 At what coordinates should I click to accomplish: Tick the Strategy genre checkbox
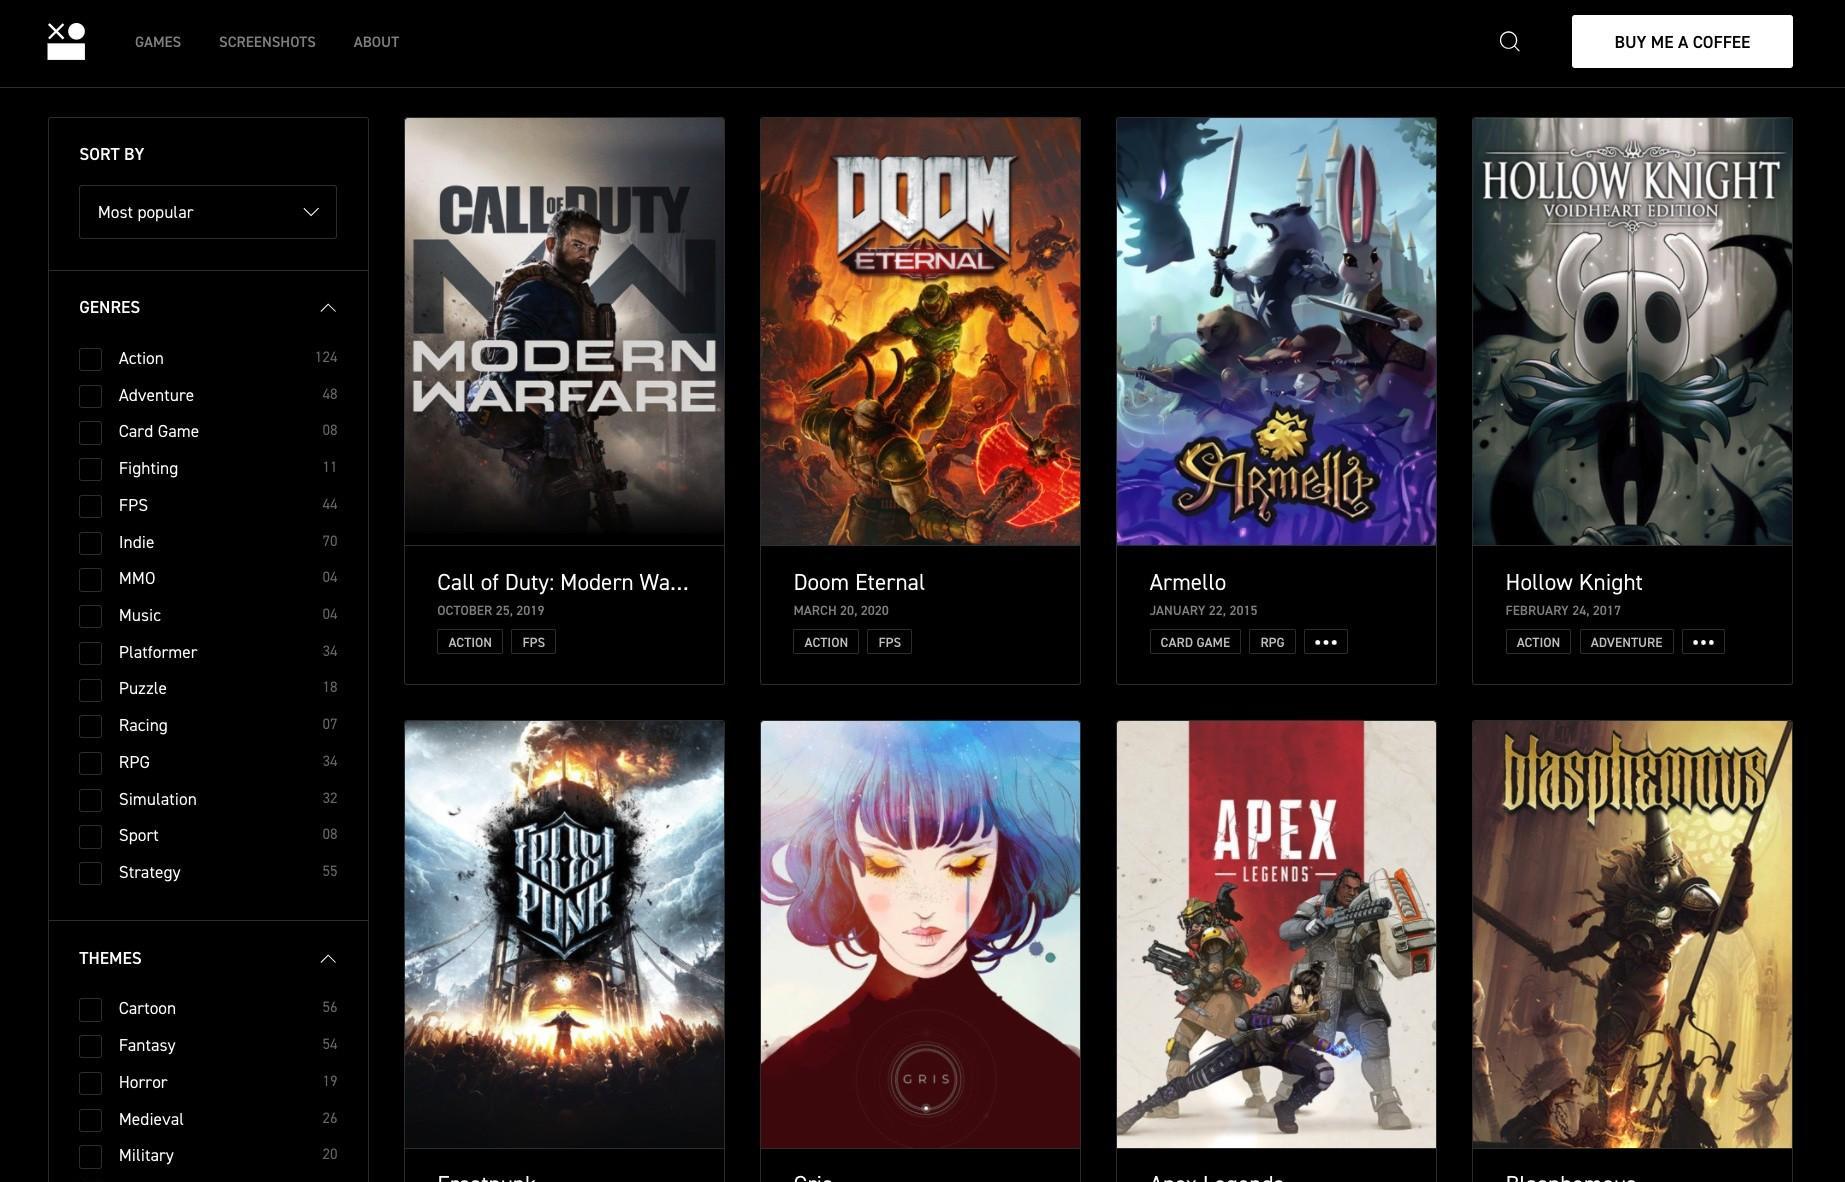pos(91,873)
